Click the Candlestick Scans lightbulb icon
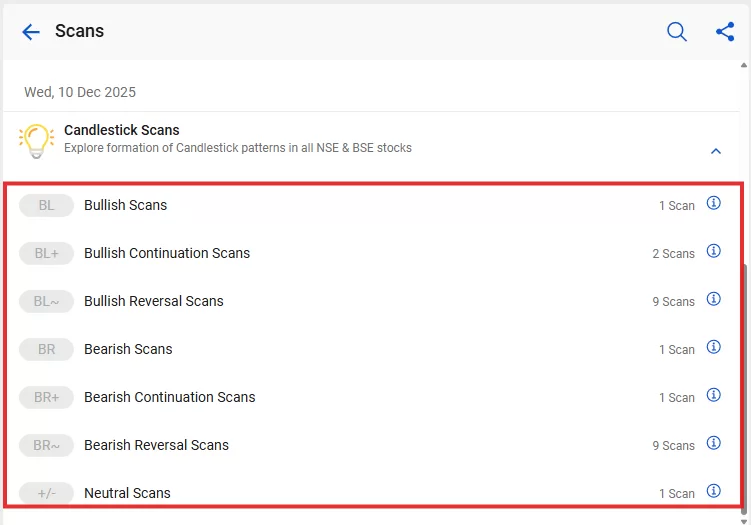Screen dimensions: 751x525 click(x=37, y=140)
